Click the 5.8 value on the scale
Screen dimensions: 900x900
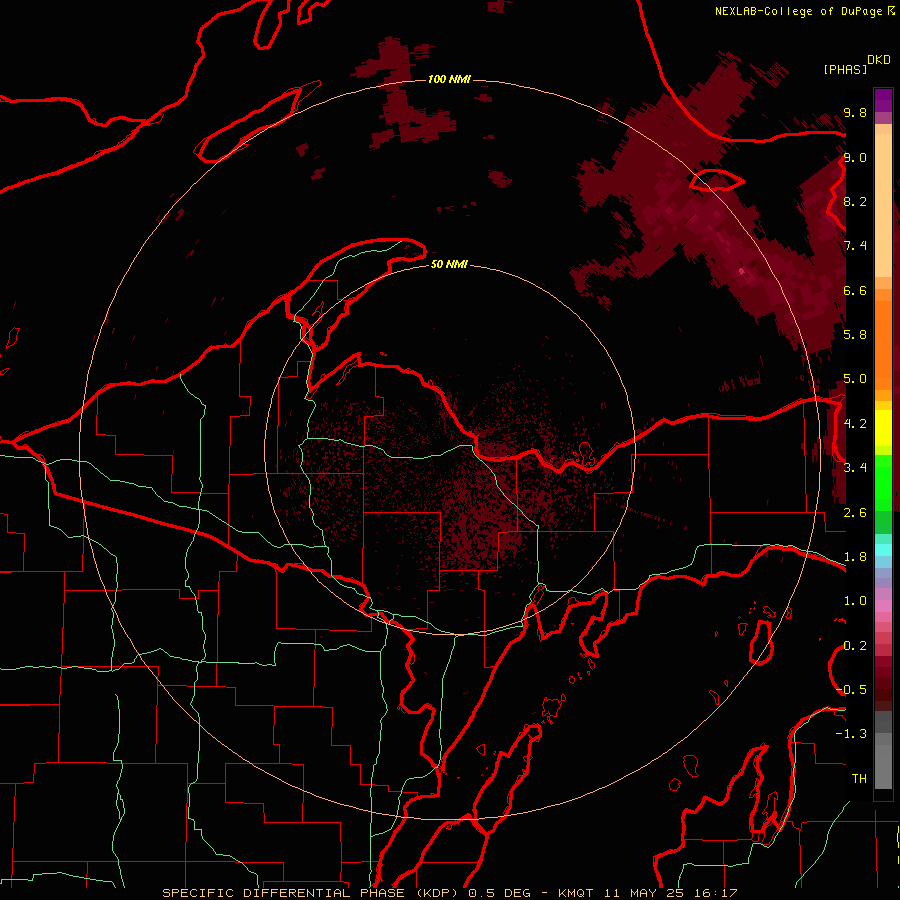(855, 334)
